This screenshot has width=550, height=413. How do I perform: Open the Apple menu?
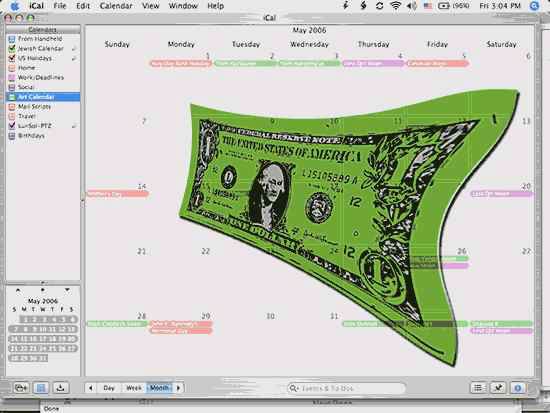click(14, 6)
